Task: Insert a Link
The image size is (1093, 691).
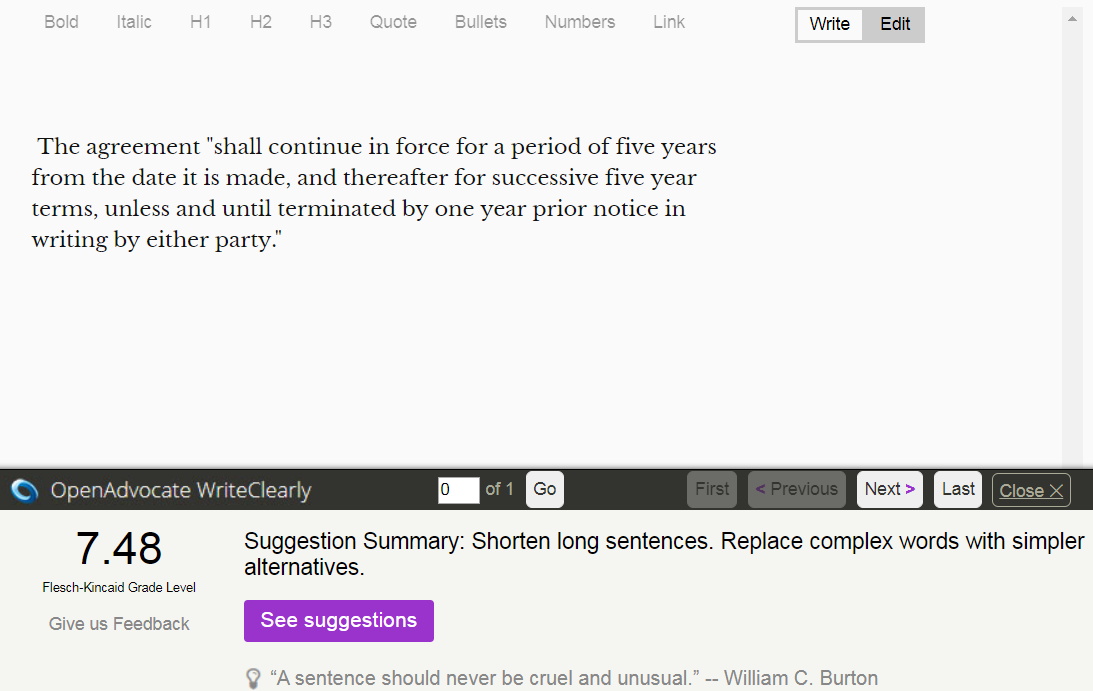Action: click(x=669, y=22)
